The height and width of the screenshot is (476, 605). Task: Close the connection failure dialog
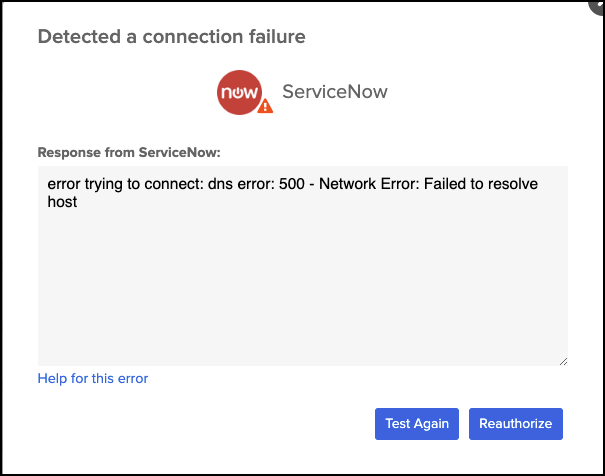tap(597, 4)
